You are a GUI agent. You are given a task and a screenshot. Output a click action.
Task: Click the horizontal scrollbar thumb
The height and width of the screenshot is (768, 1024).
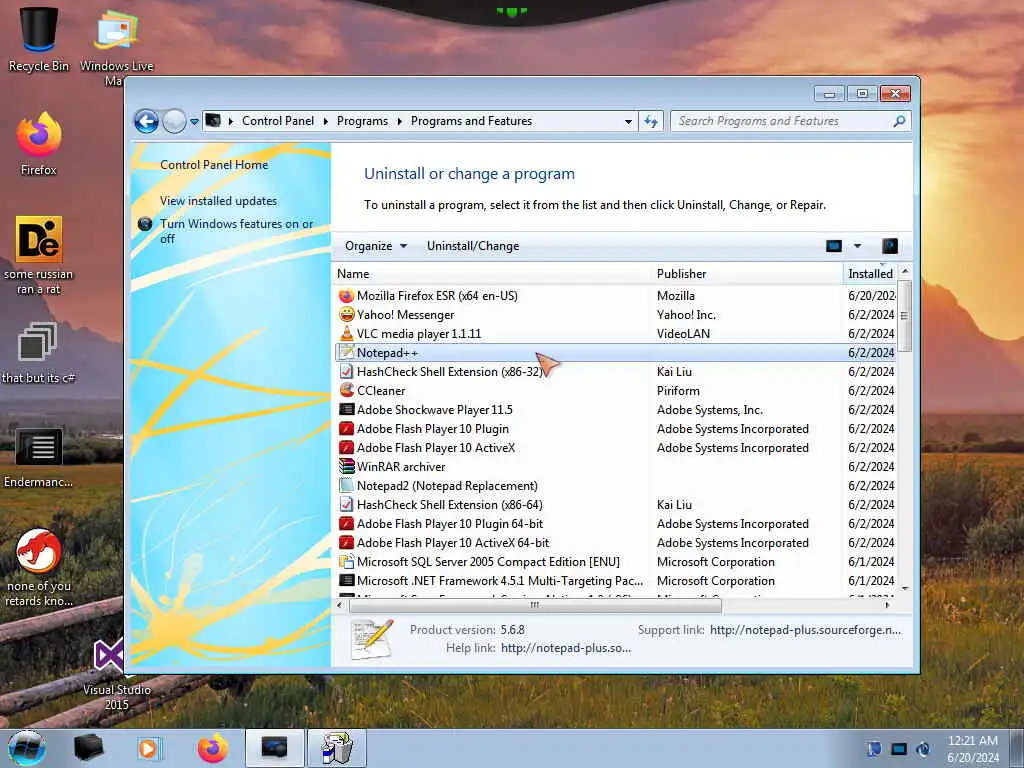536,605
